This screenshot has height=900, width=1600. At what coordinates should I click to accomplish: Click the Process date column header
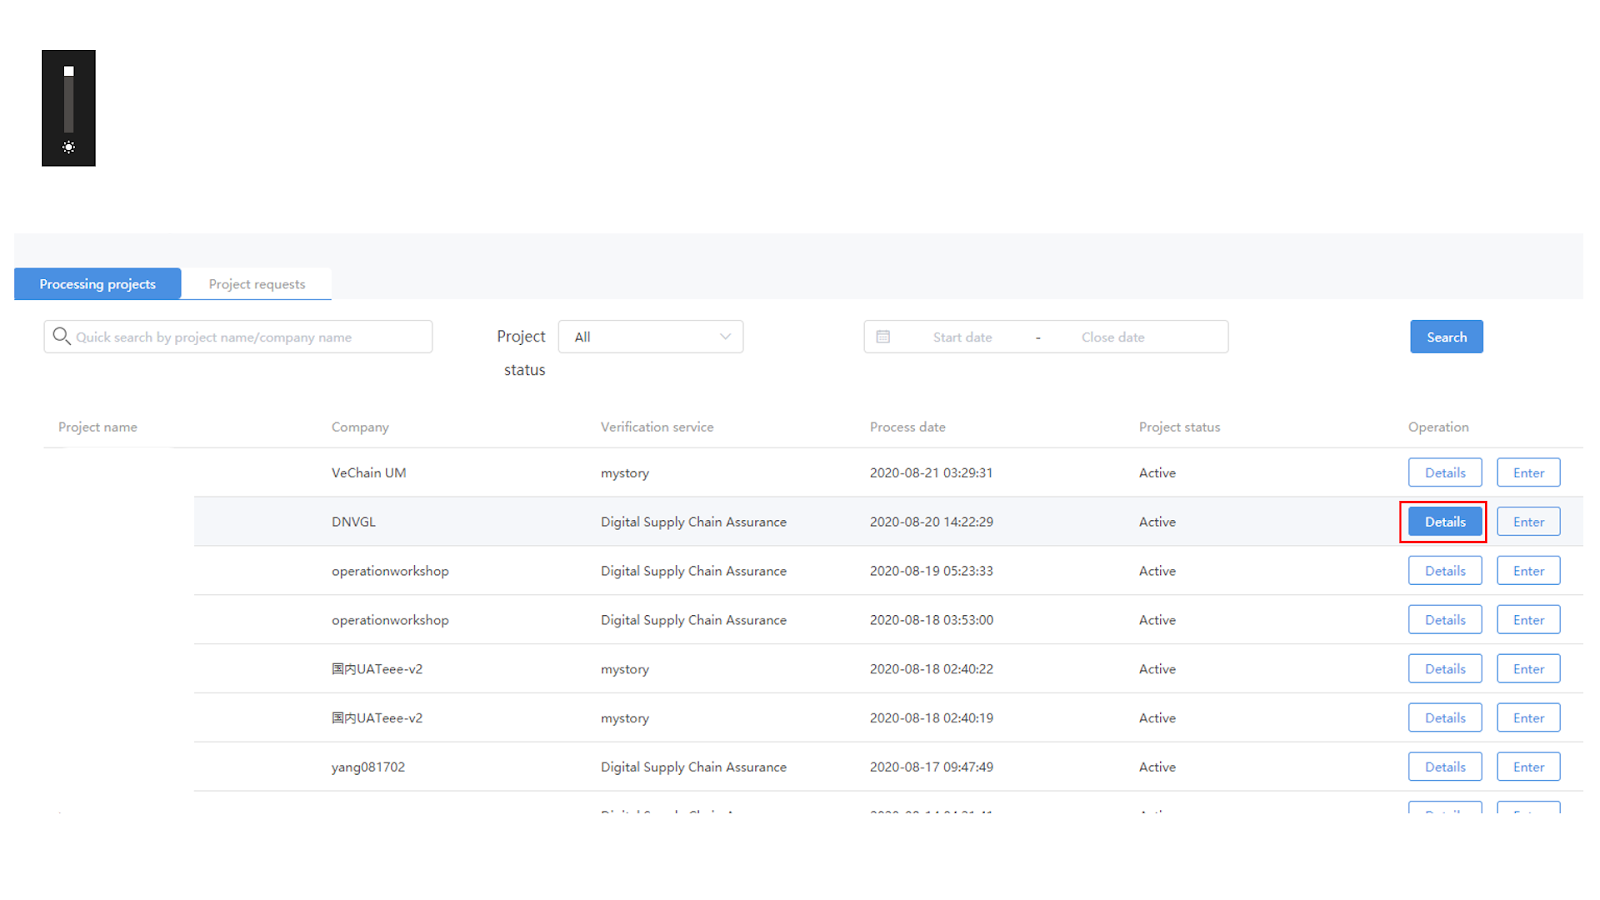tap(907, 427)
